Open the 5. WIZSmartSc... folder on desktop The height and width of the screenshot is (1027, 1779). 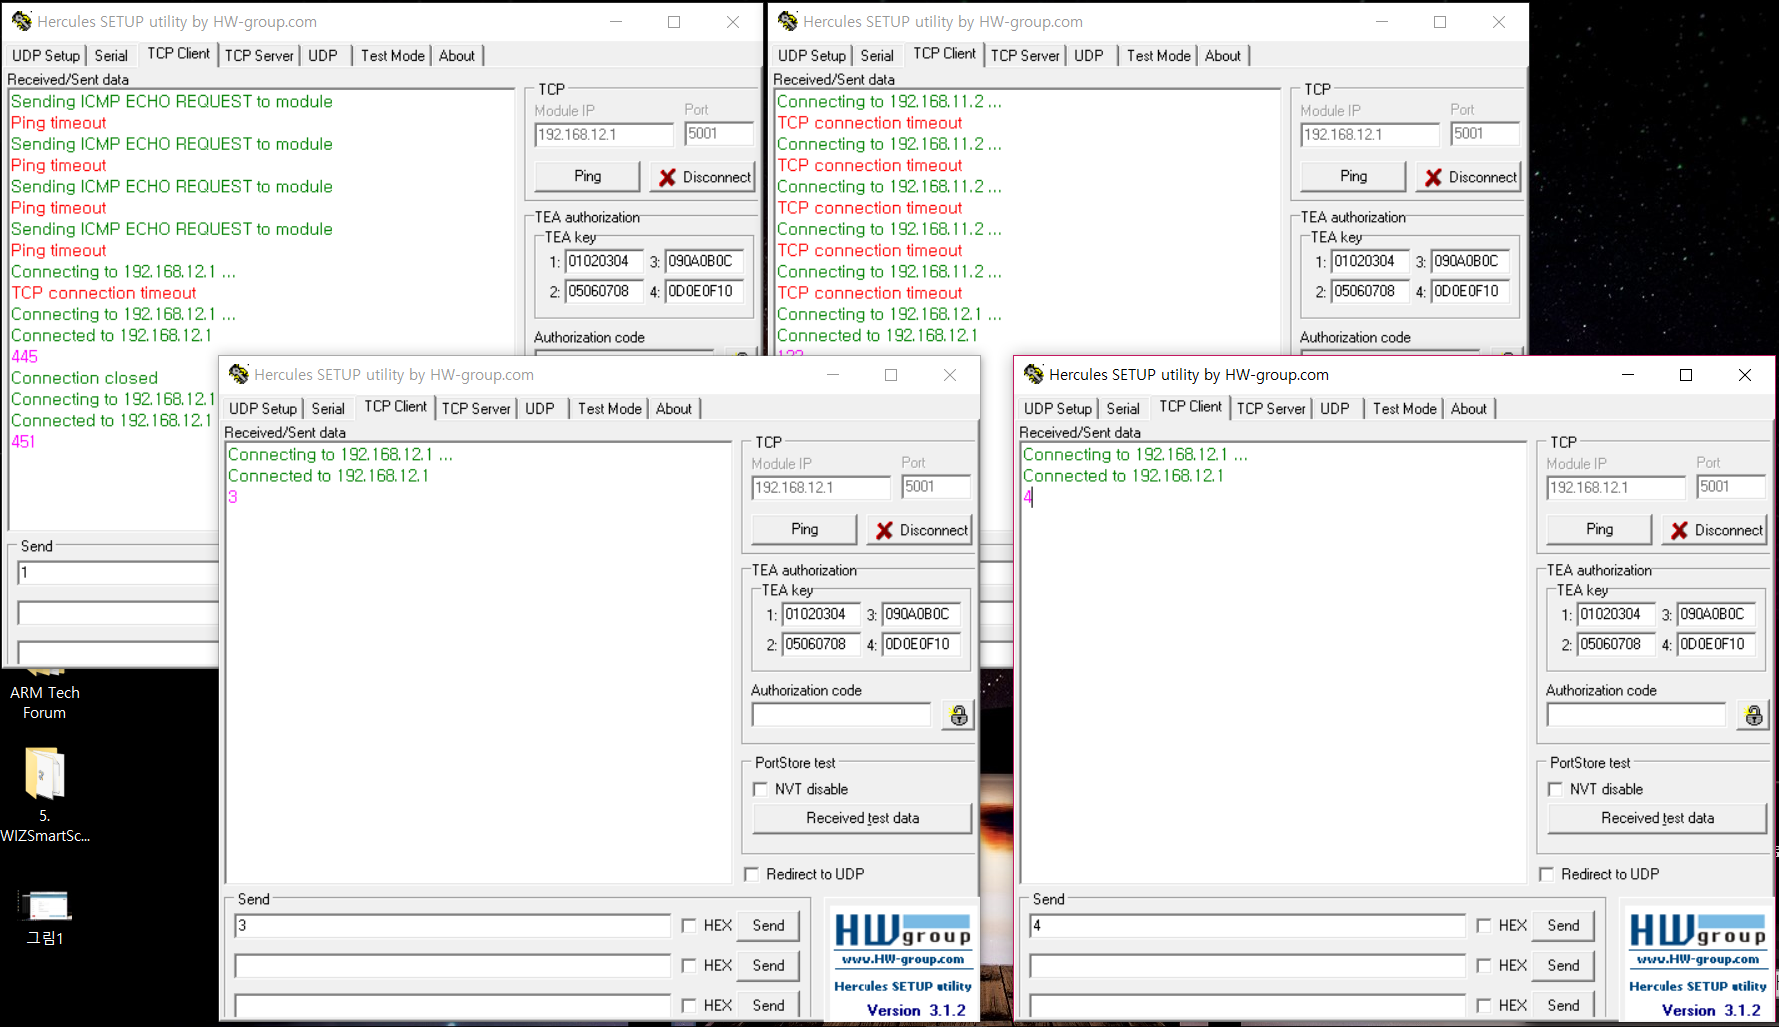[45, 795]
